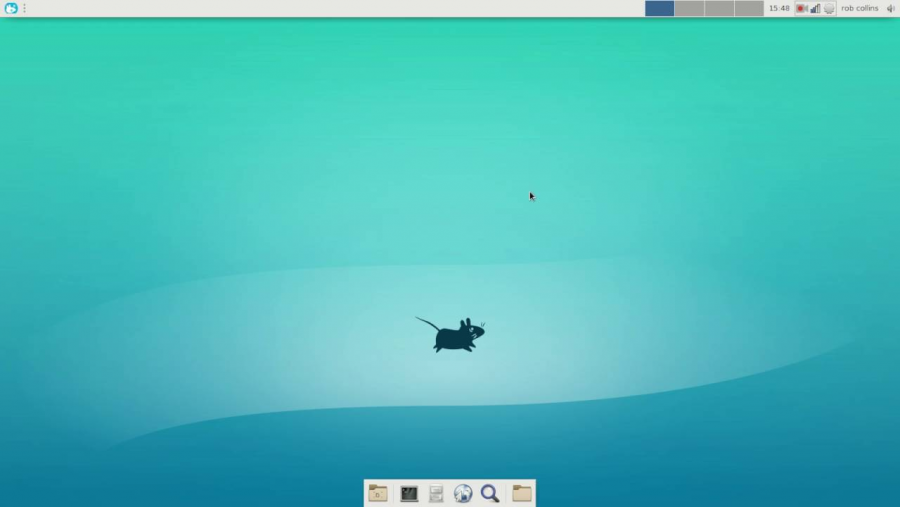Switch to the fourth workspace in pager

748,8
